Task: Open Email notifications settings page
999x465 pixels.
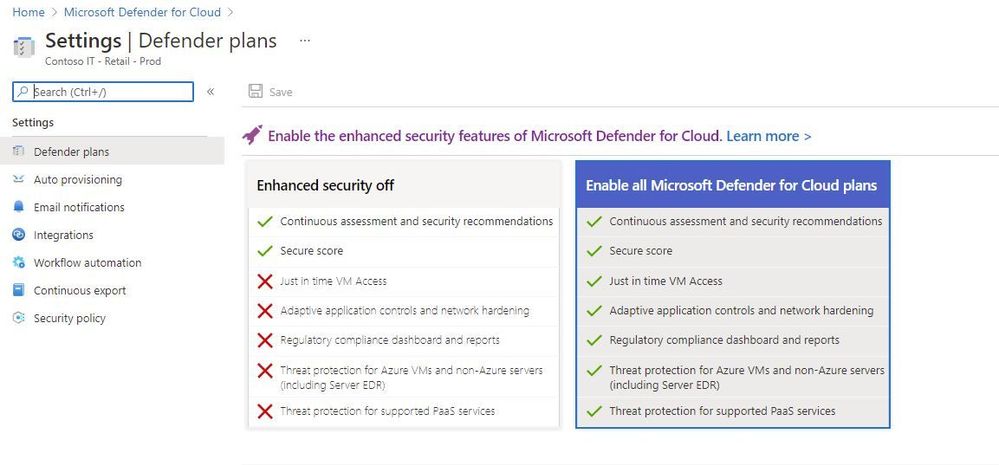Action: tap(79, 207)
